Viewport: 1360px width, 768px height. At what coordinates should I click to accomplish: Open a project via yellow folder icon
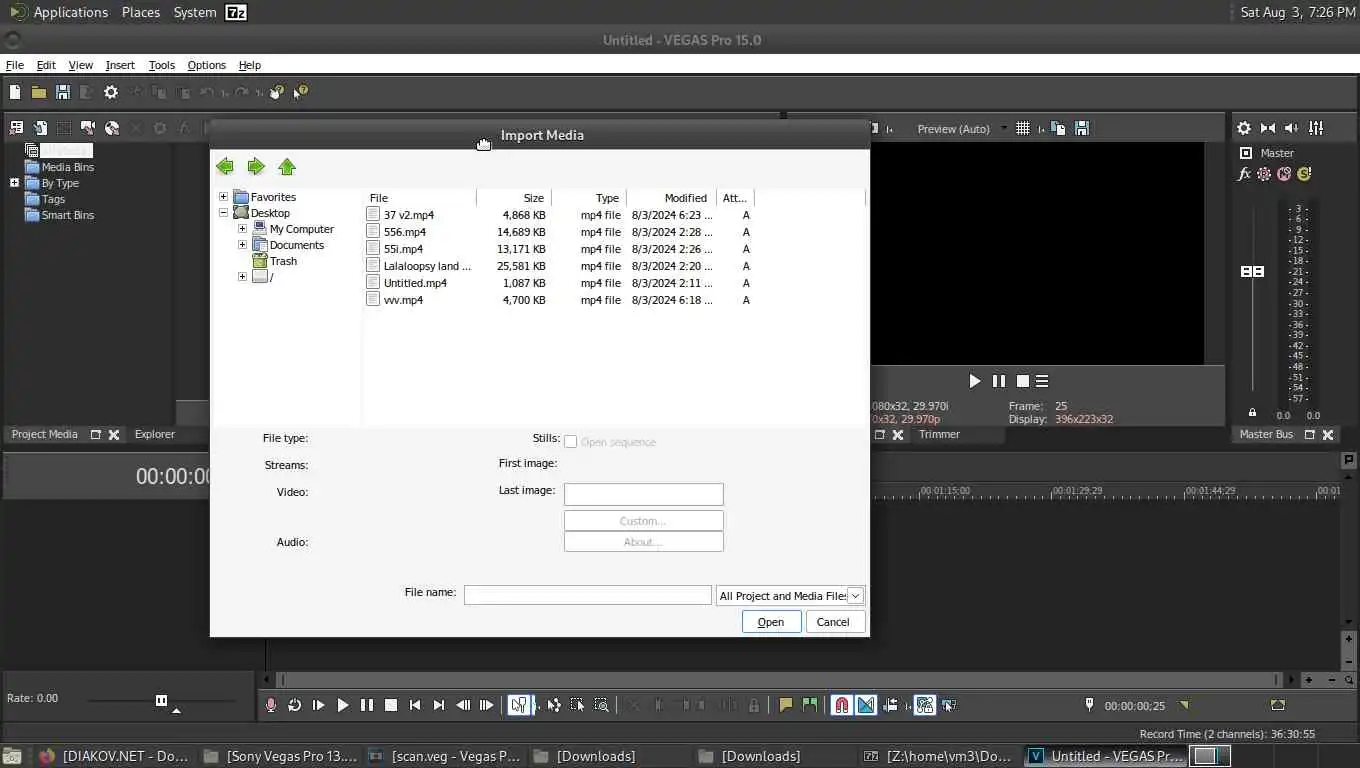click(x=38, y=92)
